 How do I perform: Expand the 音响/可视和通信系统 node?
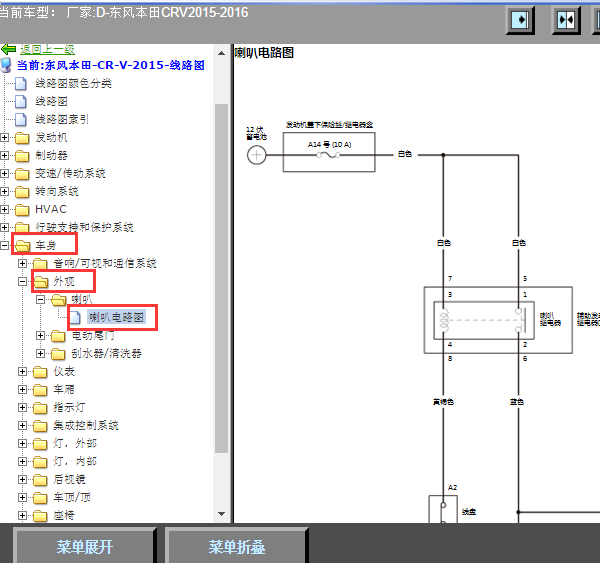(22, 263)
